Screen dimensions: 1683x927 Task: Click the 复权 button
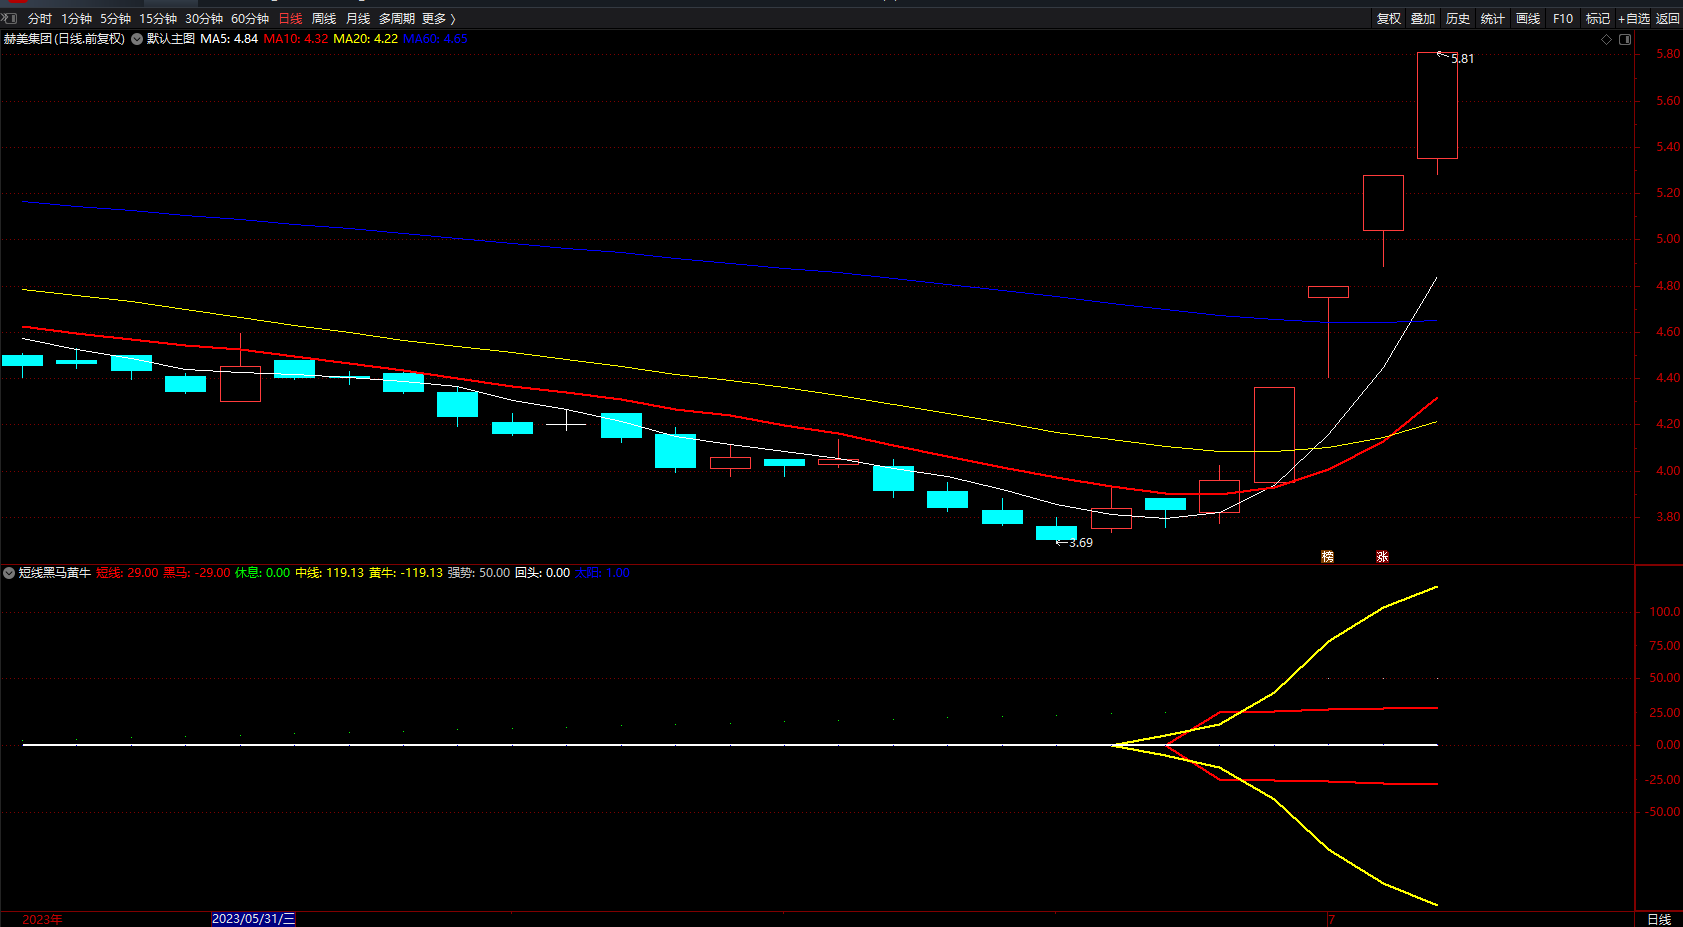click(x=1389, y=19)
